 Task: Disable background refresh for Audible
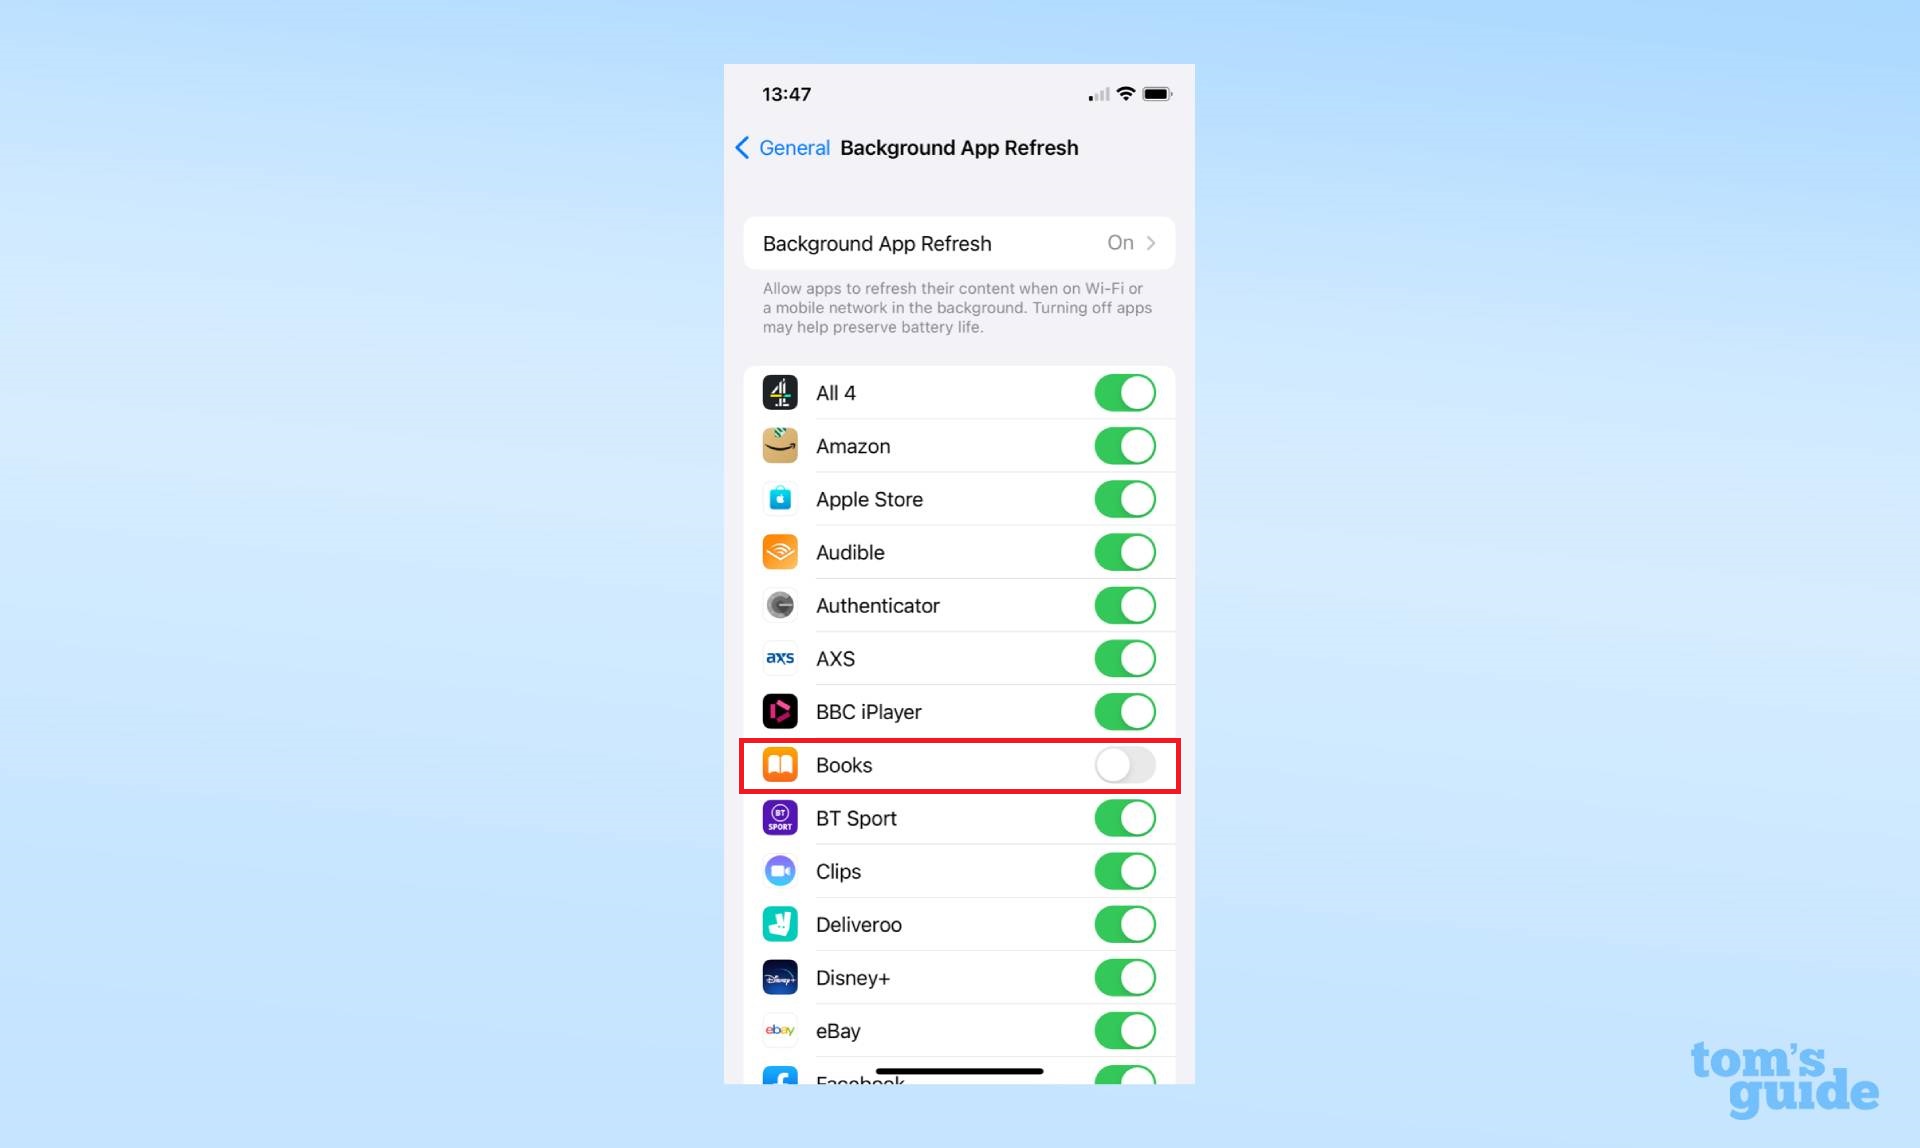pos(1125,552)
